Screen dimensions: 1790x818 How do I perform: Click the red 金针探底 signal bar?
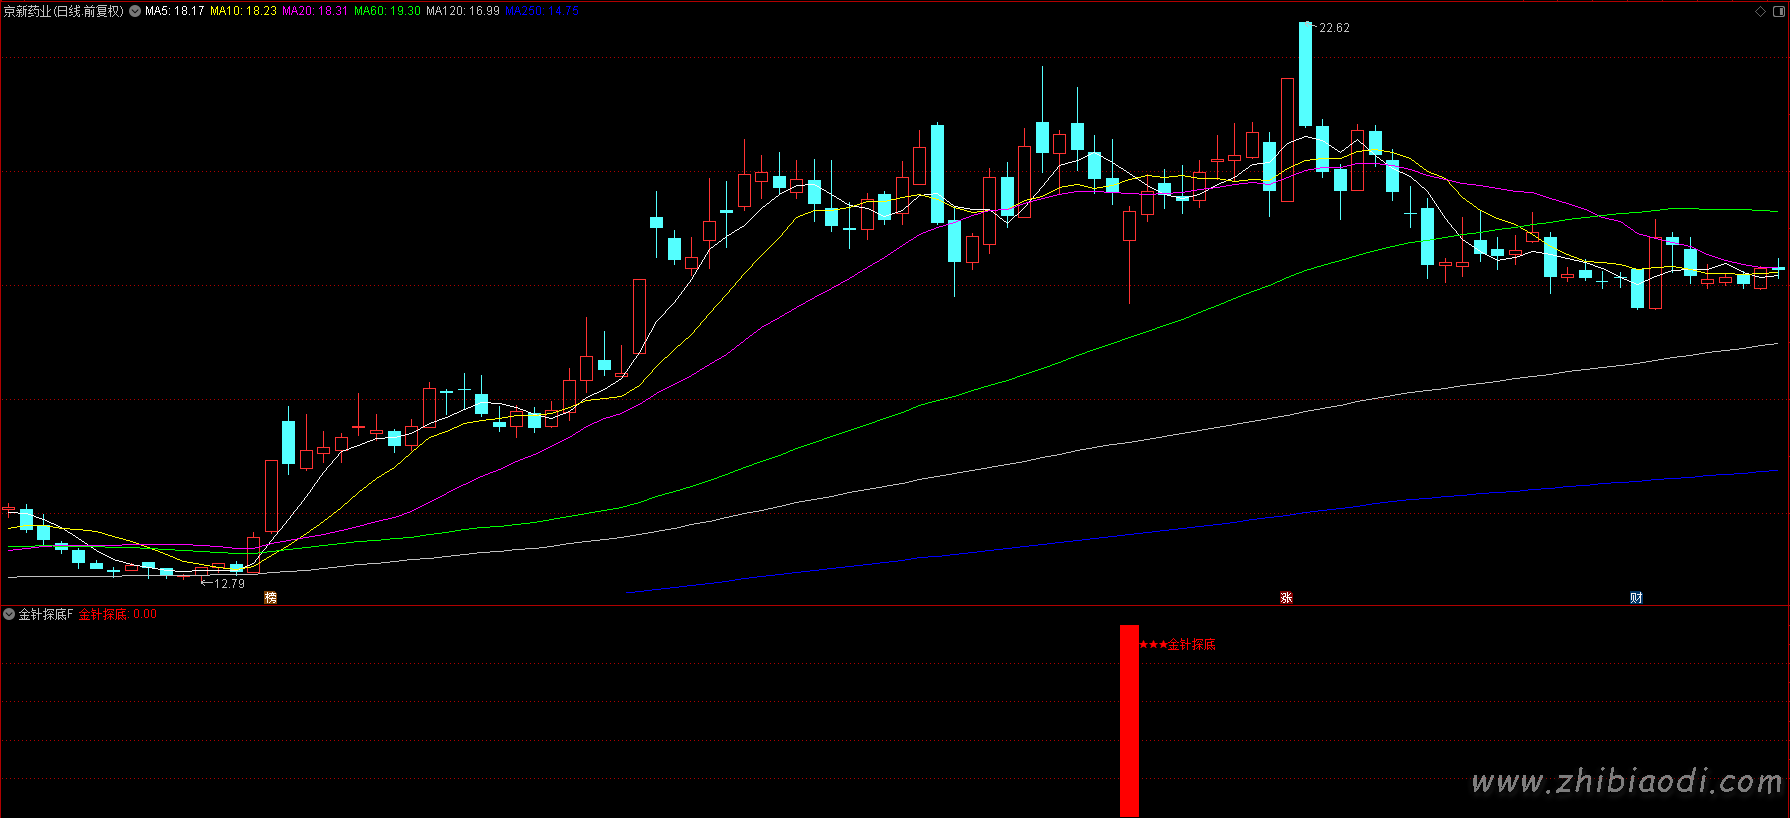pyautogui.click(x=1129, y=720)
